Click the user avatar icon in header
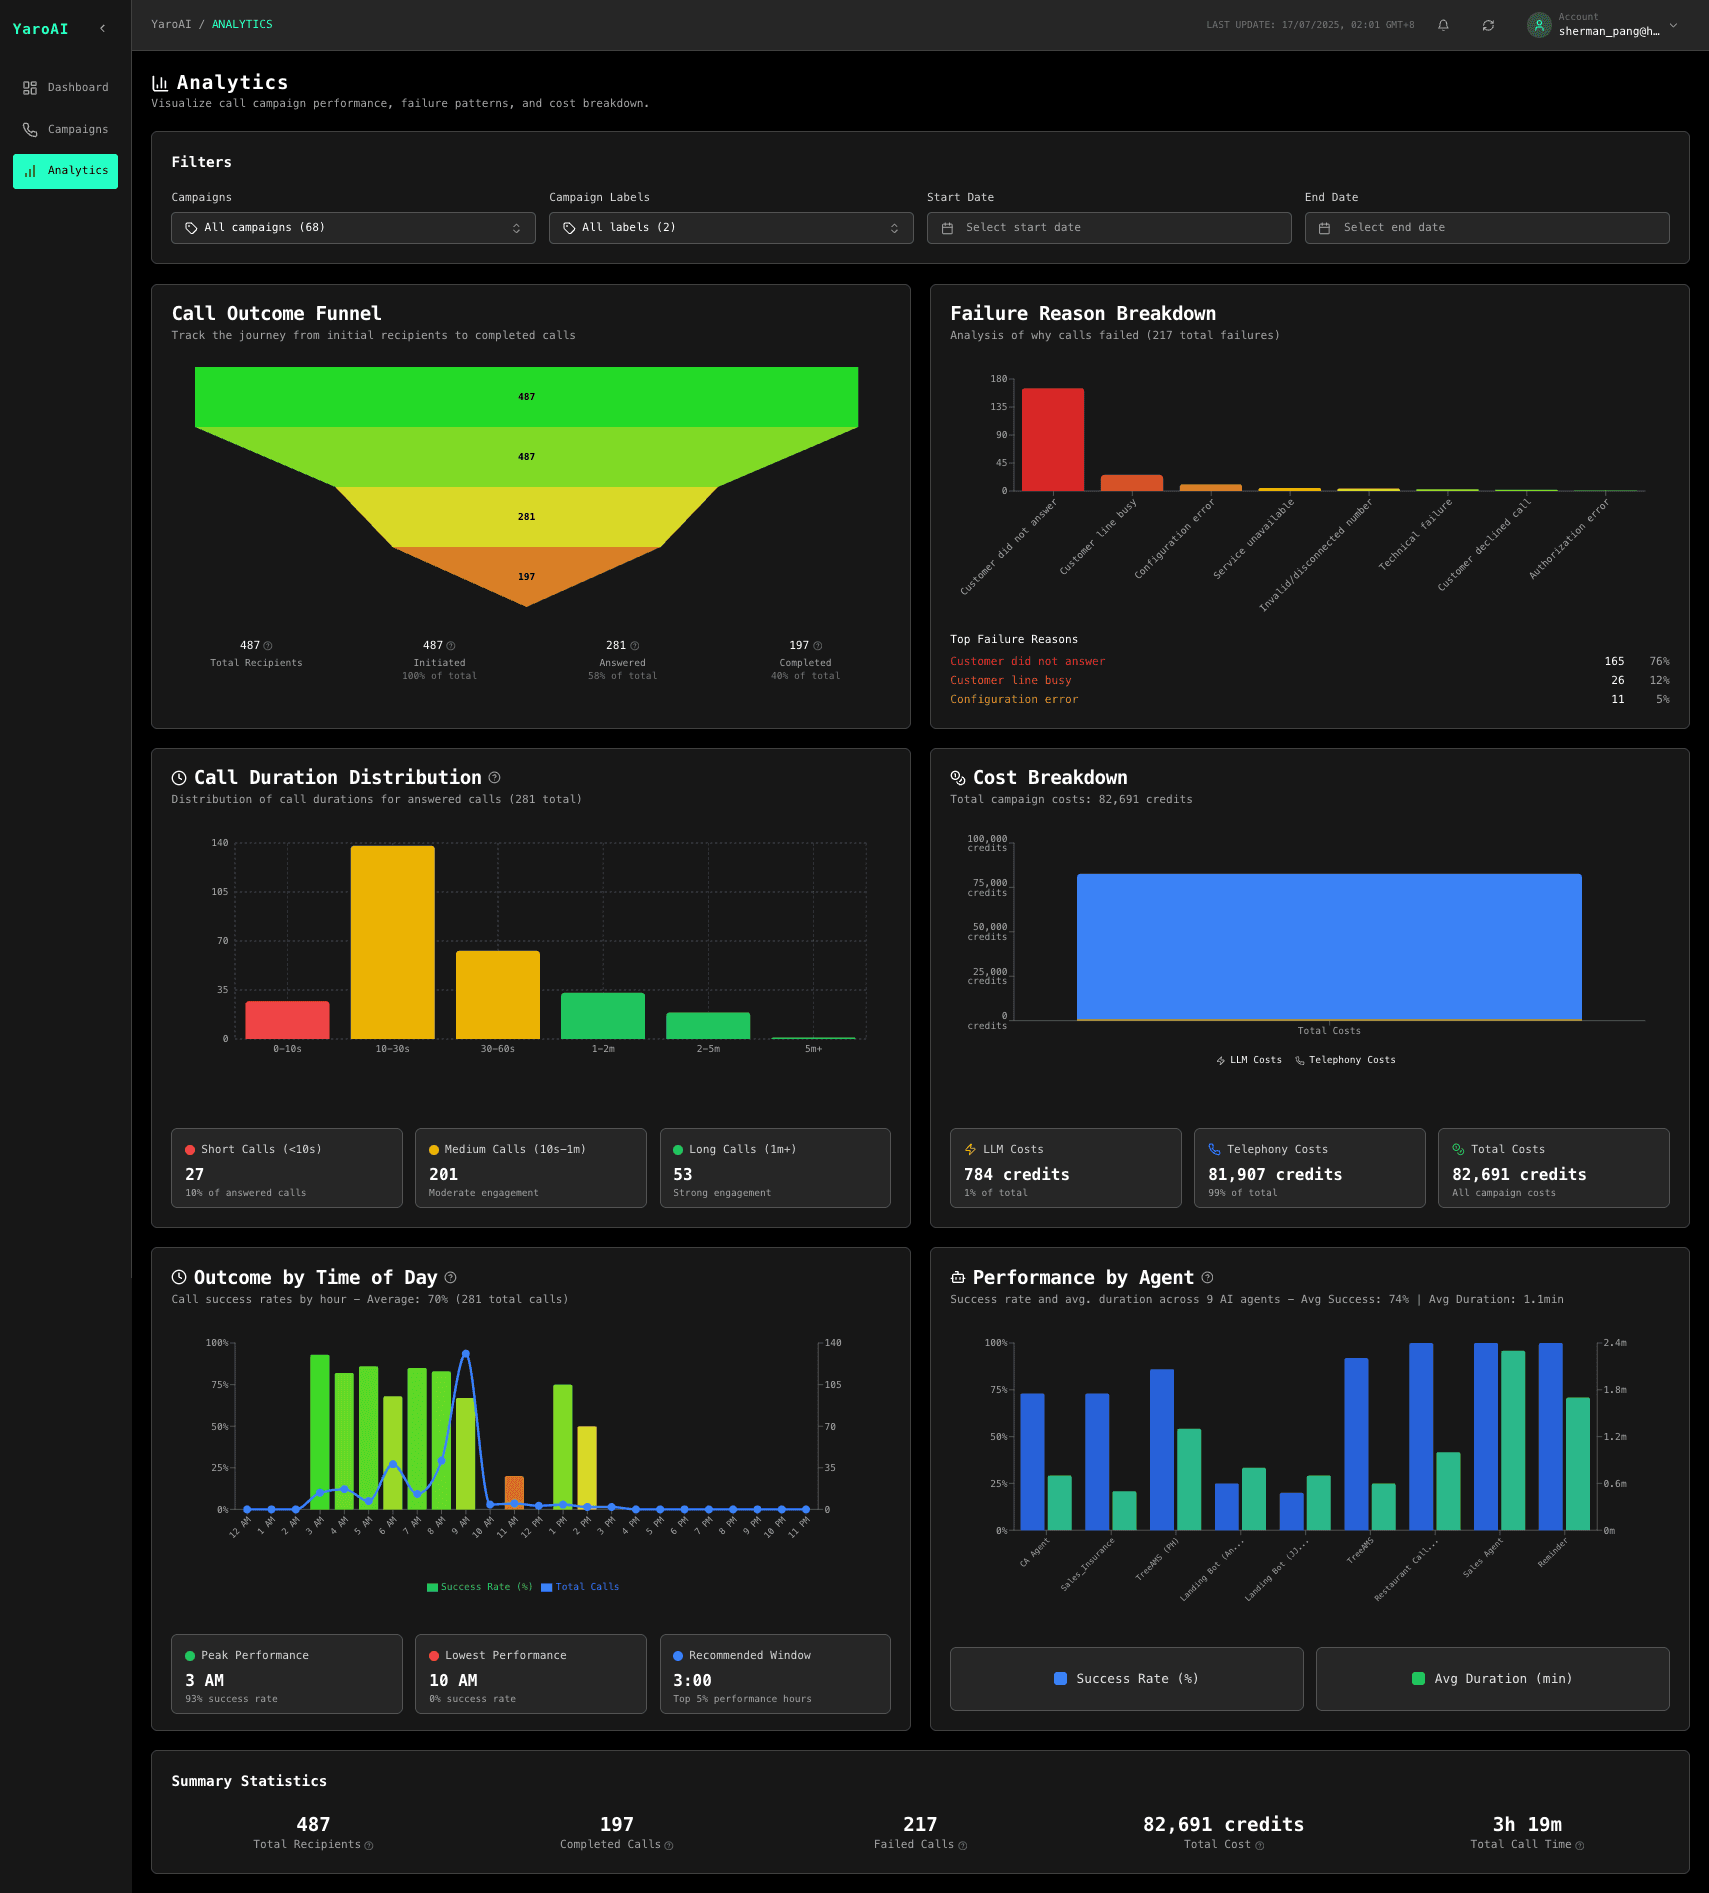1709x1893 pixels. point(1539,25)
